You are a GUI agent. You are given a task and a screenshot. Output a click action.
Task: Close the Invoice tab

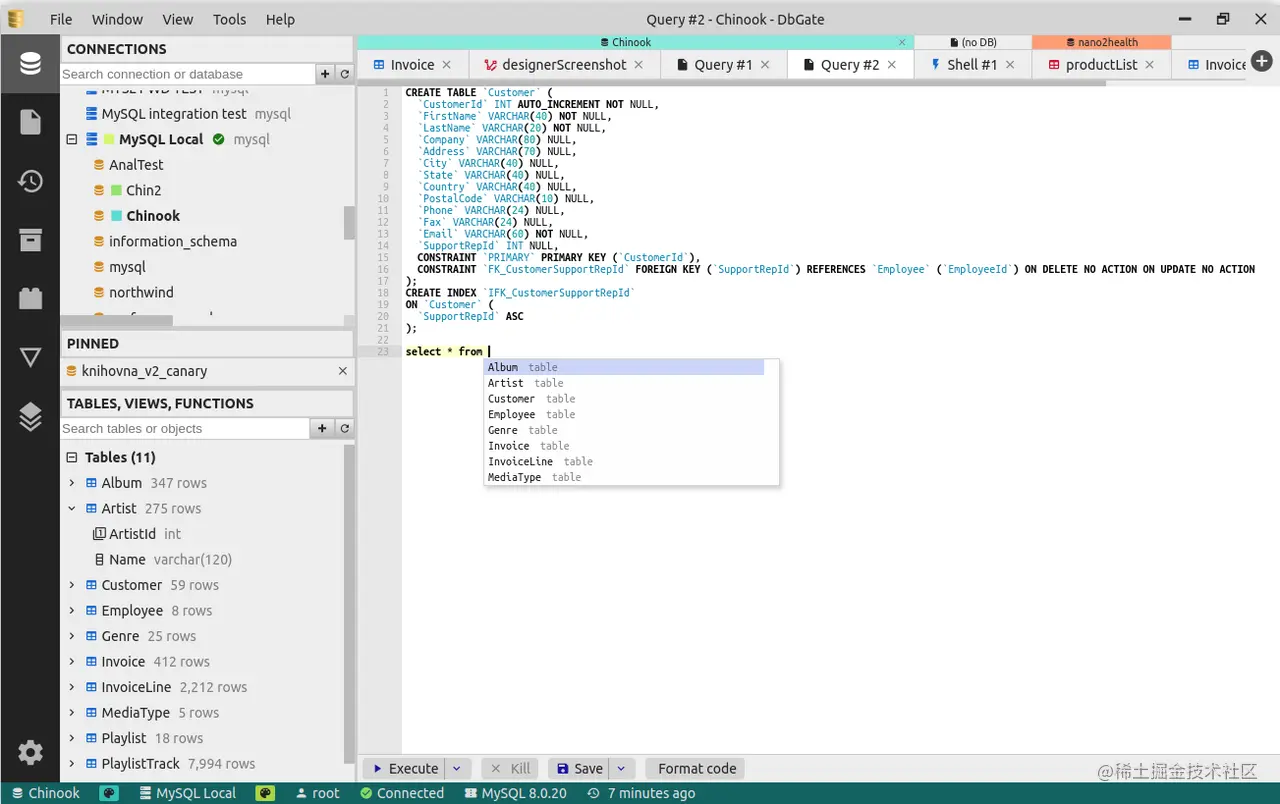point(447,64)
